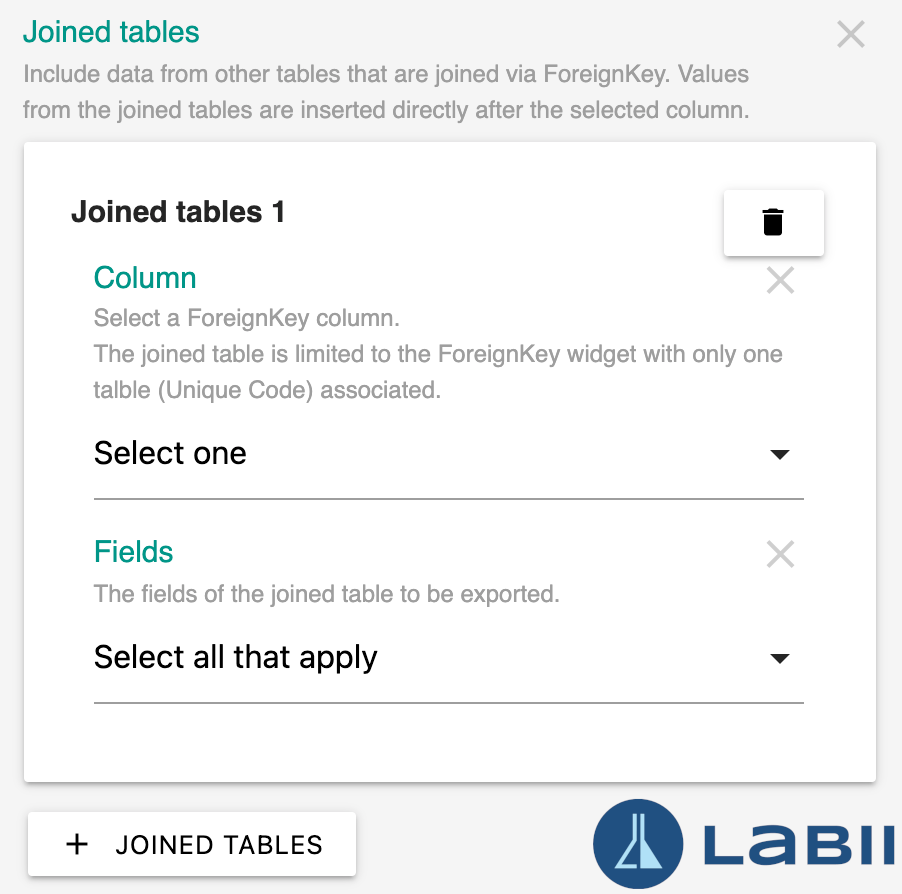Open 'Select all that apply' Fields dropdown
The image size is (902, 894).
point(449,657)
